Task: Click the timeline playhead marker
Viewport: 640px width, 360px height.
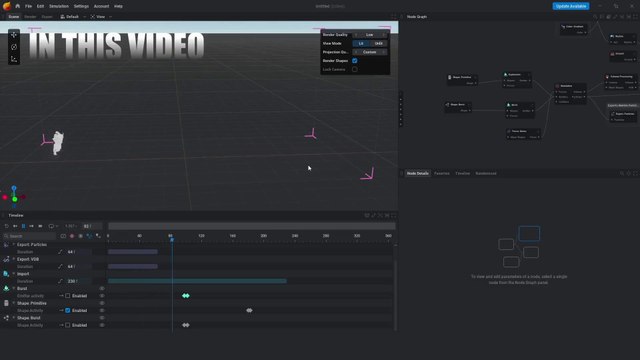Action: (x=172, y=240)
